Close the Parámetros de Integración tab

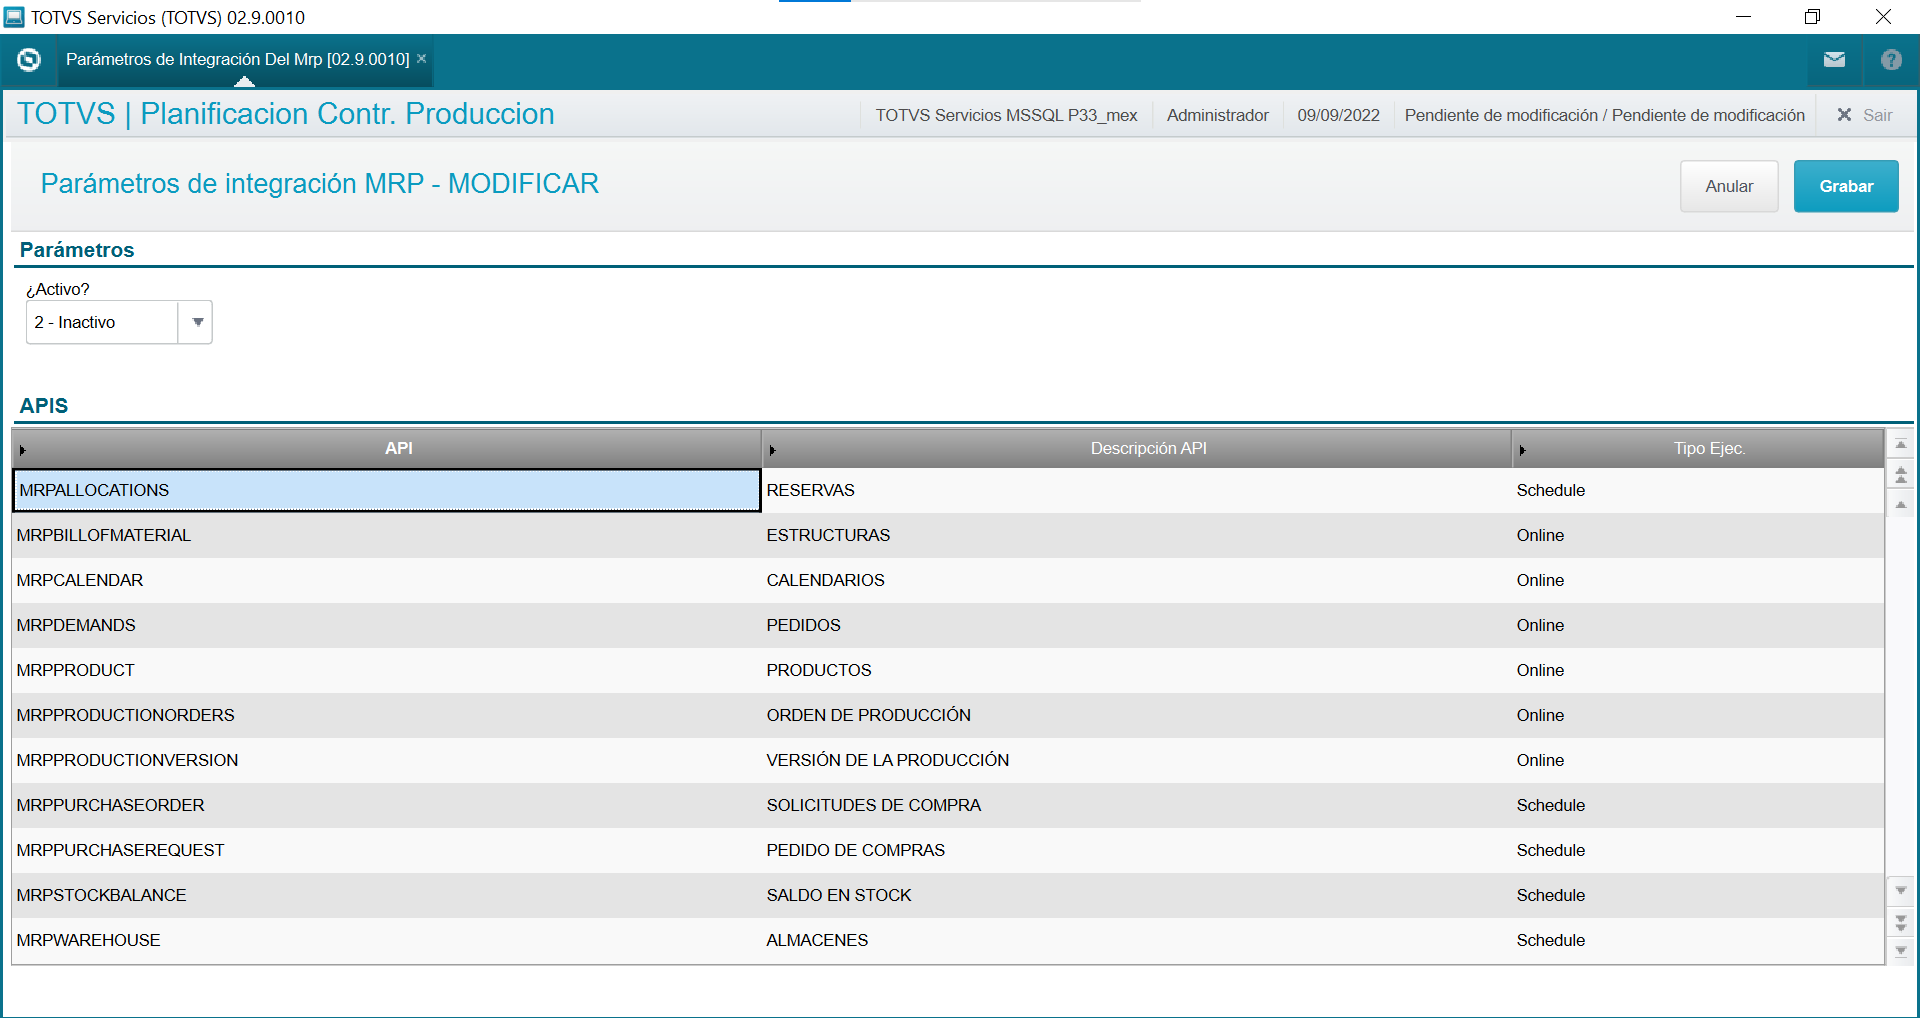point(422,59)
